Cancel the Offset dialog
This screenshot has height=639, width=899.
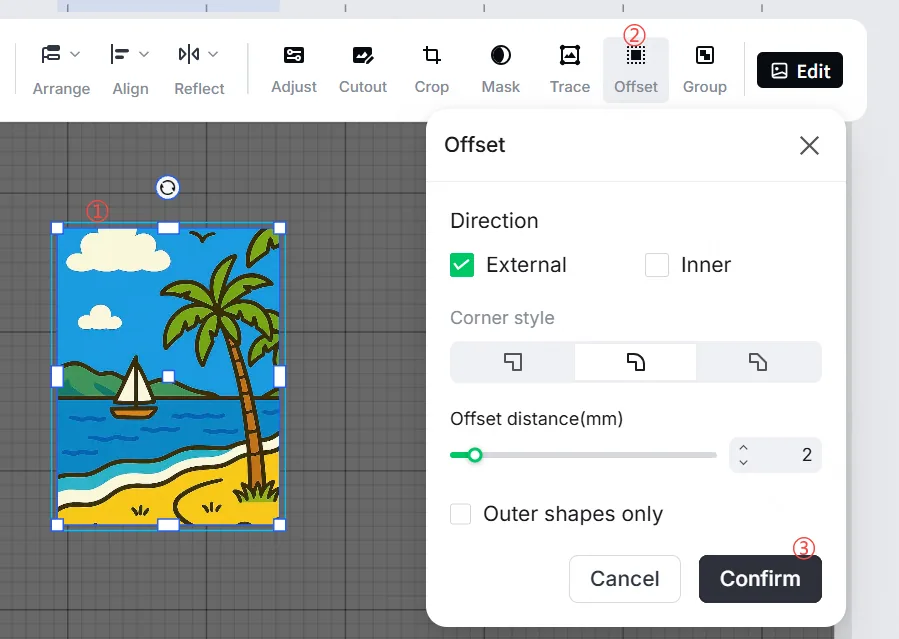625,579
